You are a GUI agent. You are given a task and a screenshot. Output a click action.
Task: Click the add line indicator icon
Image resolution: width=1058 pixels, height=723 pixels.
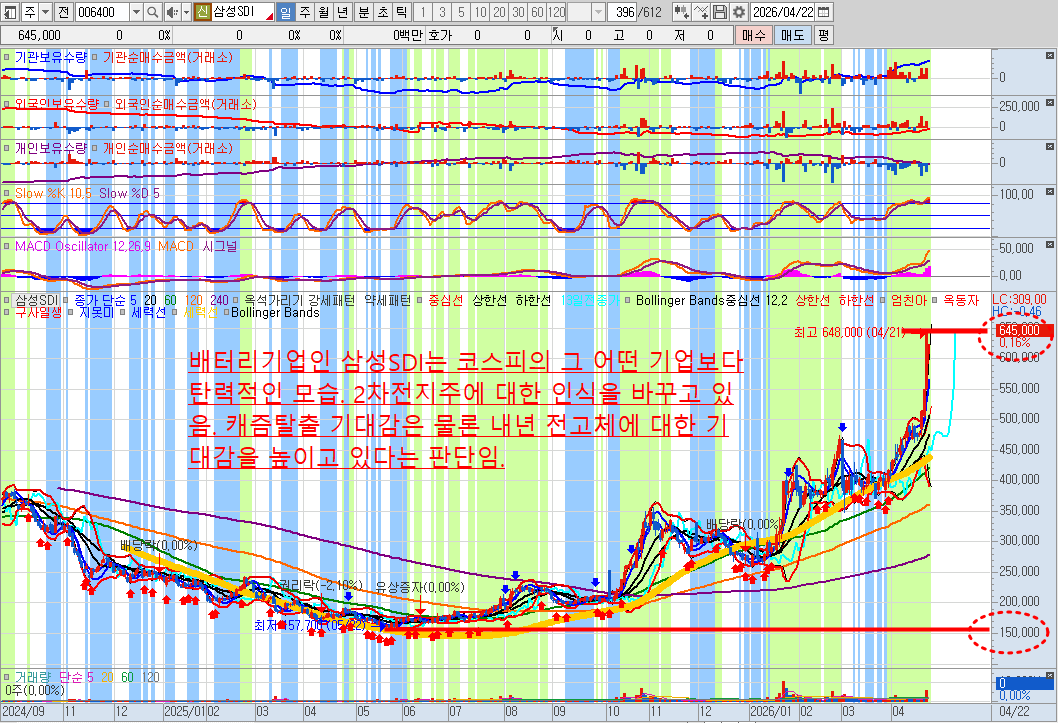coord(701,12)
